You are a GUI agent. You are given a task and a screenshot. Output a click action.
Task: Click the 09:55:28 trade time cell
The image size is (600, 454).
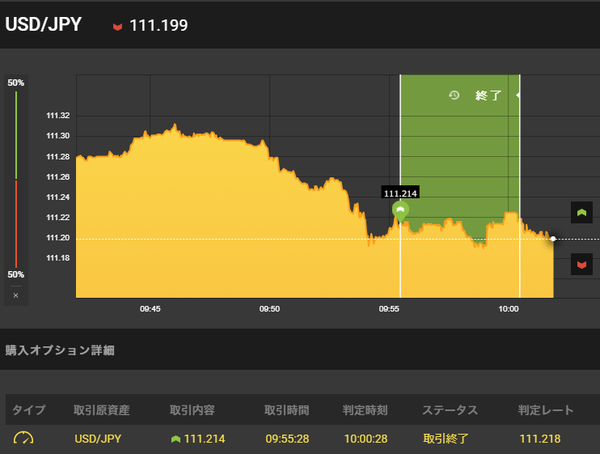(x=287, y=439)
